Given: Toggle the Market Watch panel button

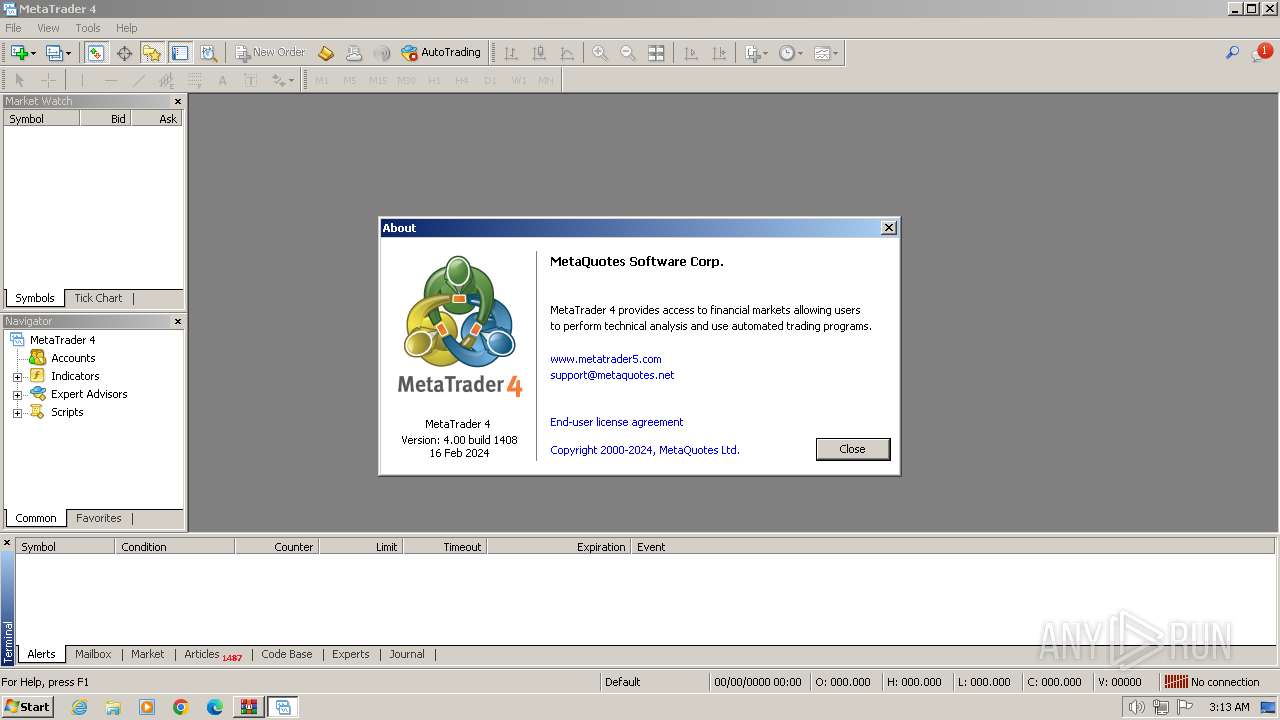Looking at the screenshot, I should [96, 53].
